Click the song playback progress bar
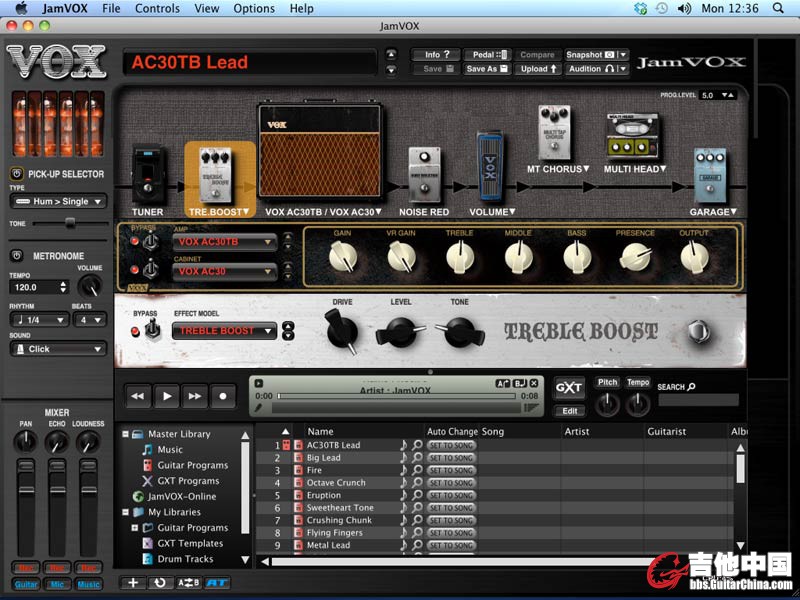Image resolution: width=800 pixels, height=600 pixels. 397,396
